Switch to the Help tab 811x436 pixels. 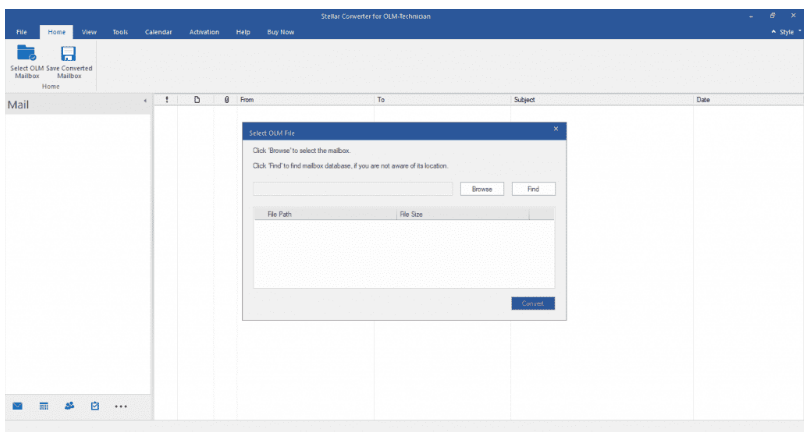pos(243,32)
